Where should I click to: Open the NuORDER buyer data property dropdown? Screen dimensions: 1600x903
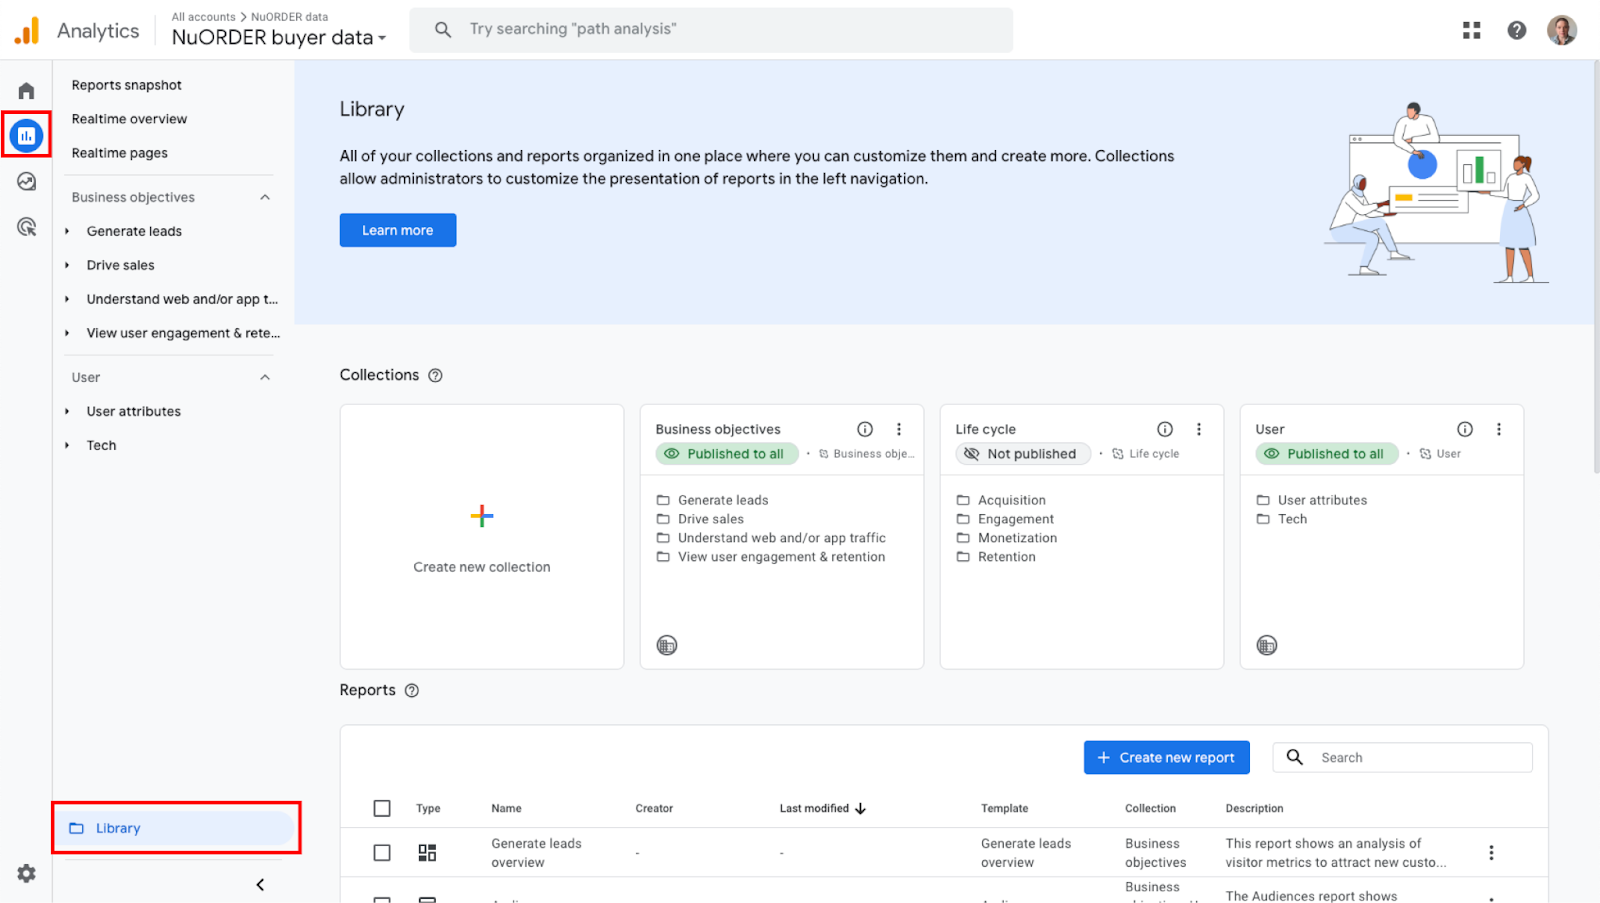click(x=279, y=38)
